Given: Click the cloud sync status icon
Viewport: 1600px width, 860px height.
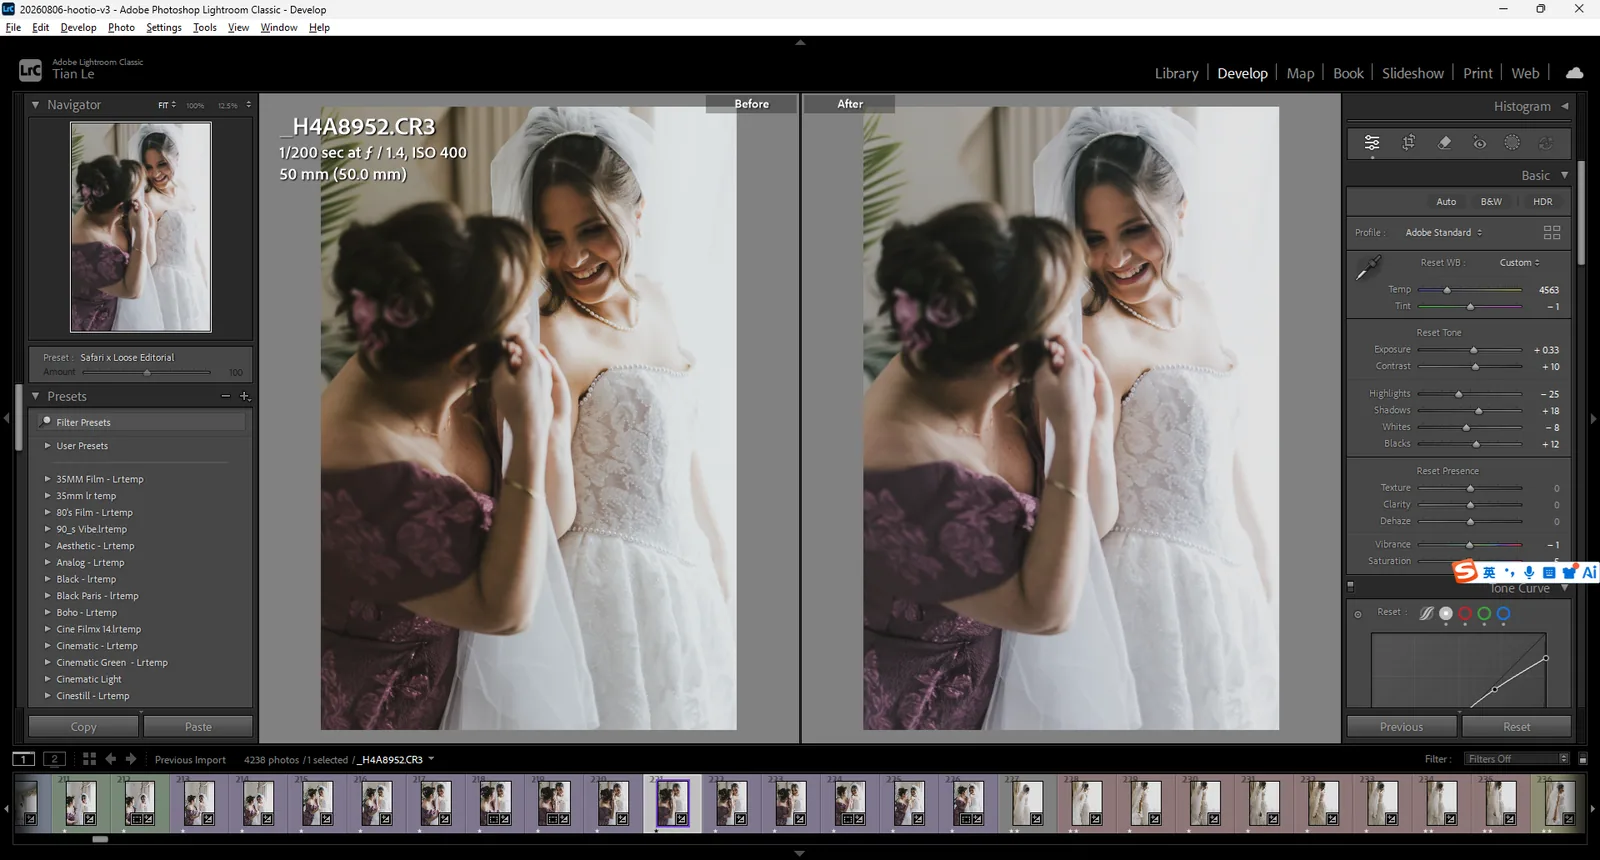Looking at the screenshot, I should pos(1574,73).
